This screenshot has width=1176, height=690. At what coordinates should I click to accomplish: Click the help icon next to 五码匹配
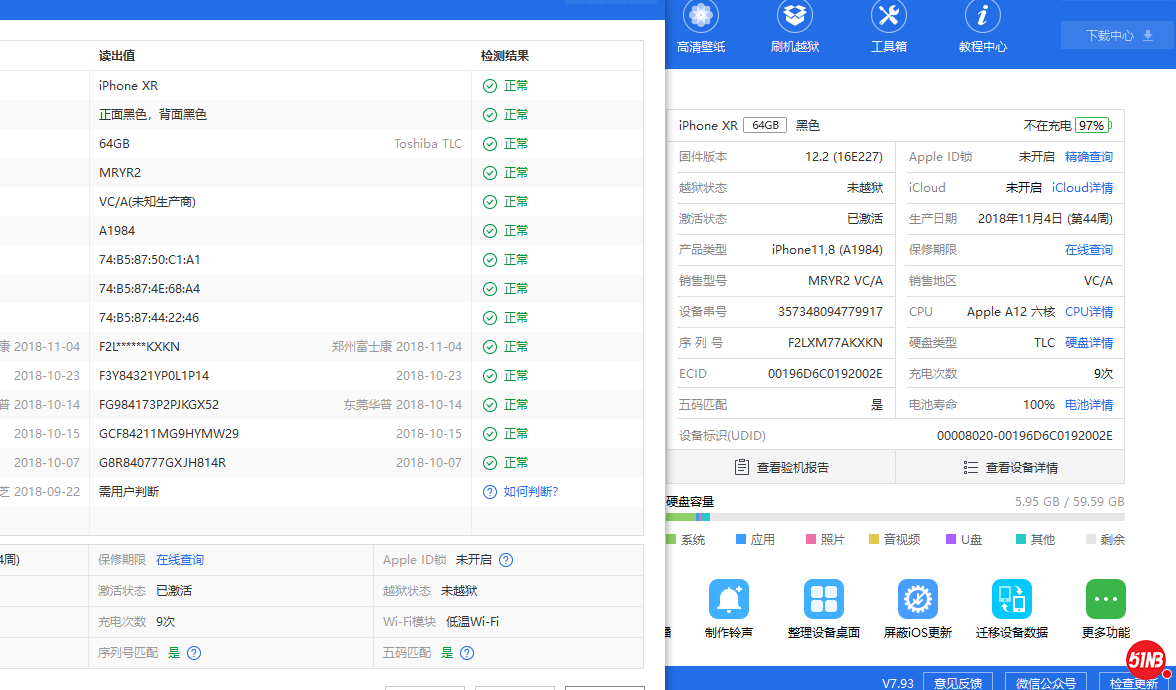[466, 653]
